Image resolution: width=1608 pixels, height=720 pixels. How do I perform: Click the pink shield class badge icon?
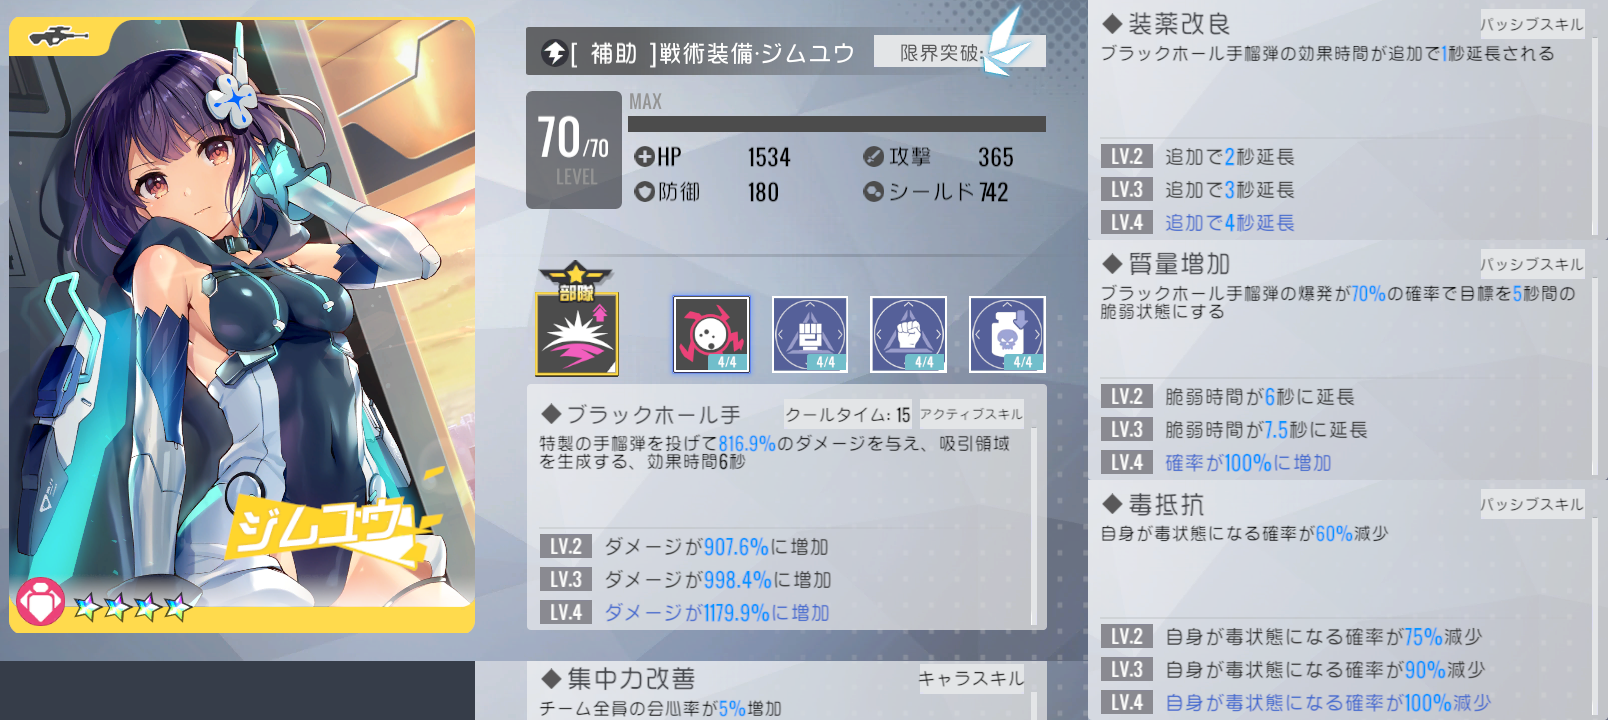coord(40,602)
